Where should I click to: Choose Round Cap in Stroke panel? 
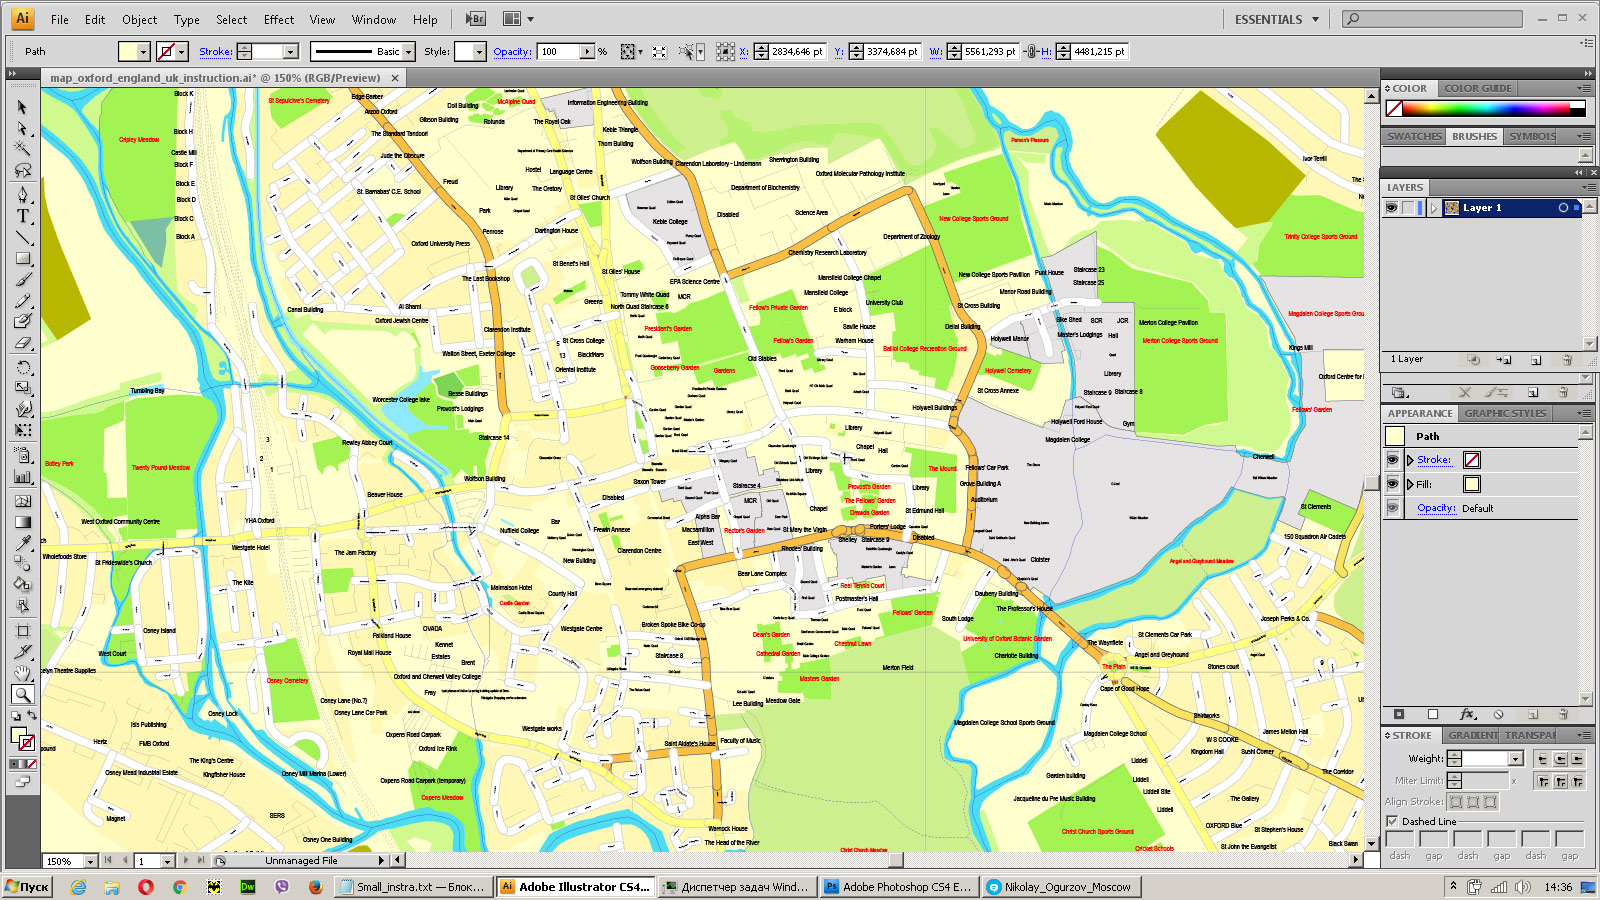coord(1560,759)
